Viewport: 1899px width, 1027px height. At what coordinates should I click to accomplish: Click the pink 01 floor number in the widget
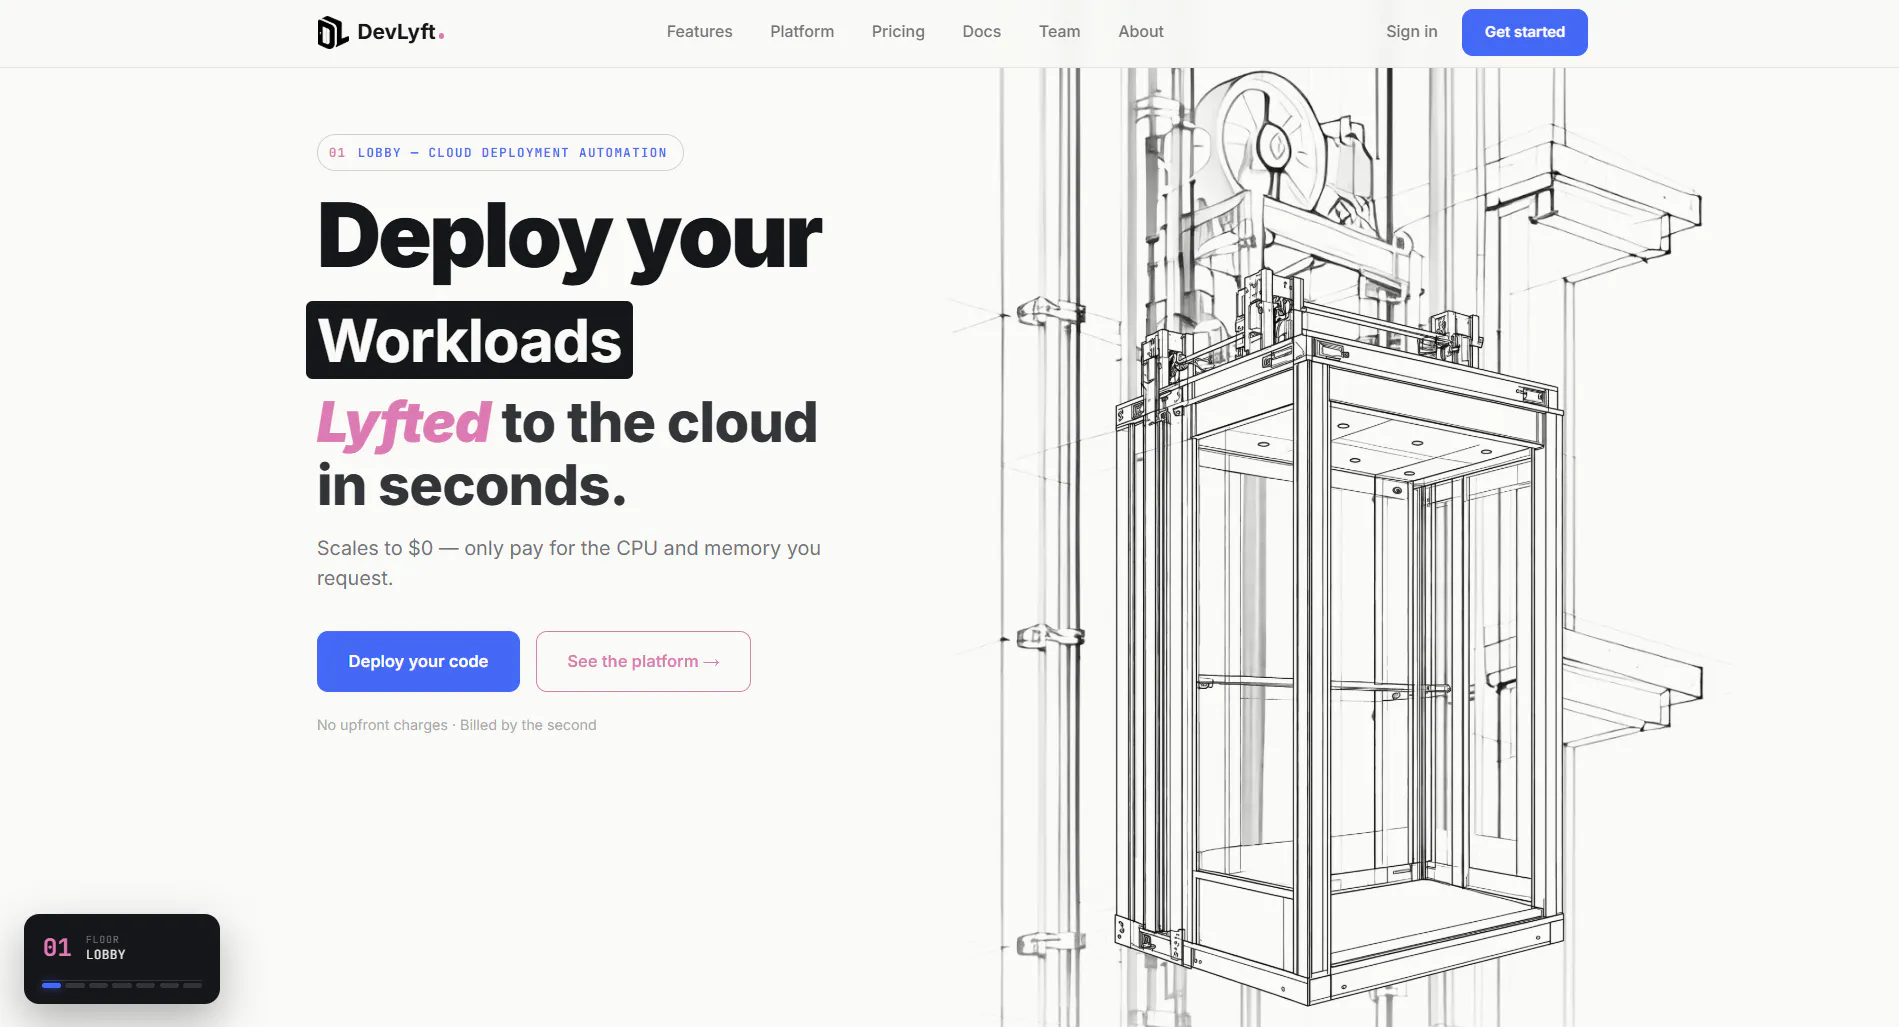point(57,948)
